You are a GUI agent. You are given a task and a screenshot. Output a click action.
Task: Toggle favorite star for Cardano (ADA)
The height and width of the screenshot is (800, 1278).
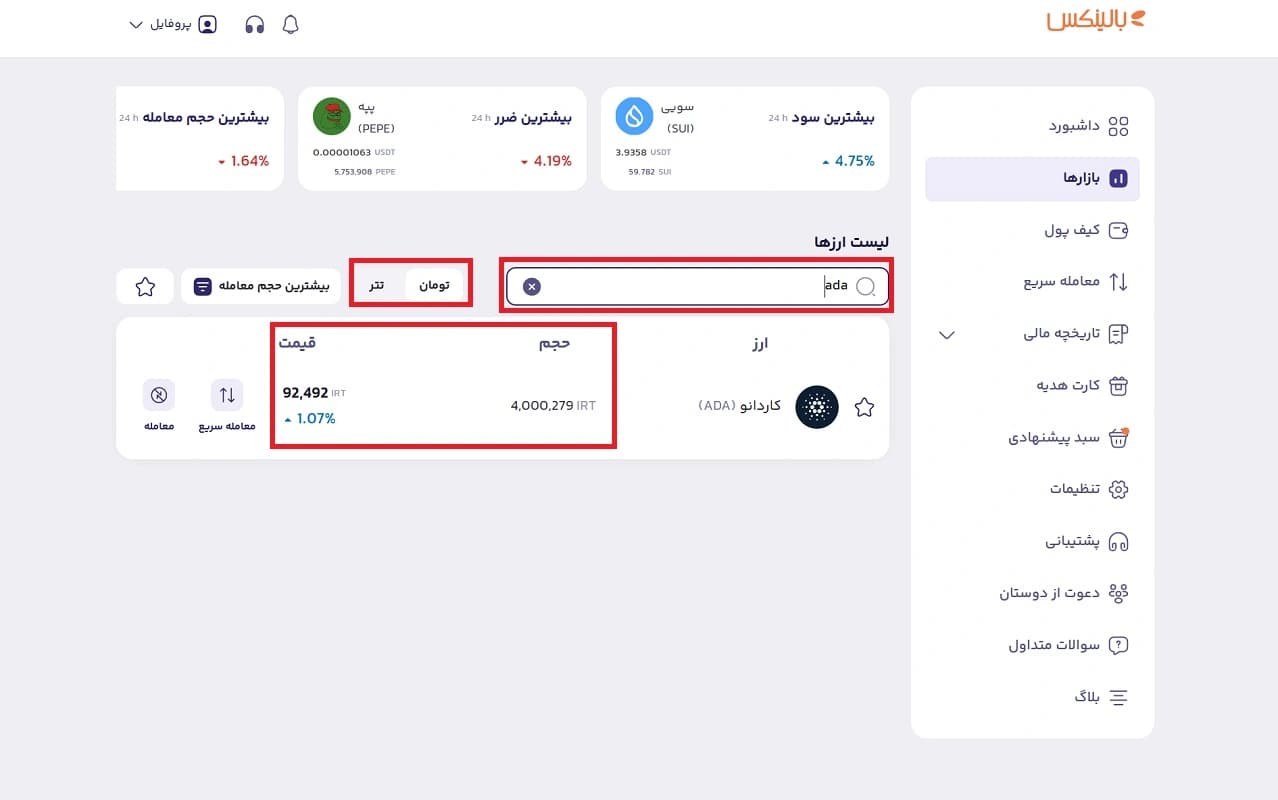[x=864, y=407]
